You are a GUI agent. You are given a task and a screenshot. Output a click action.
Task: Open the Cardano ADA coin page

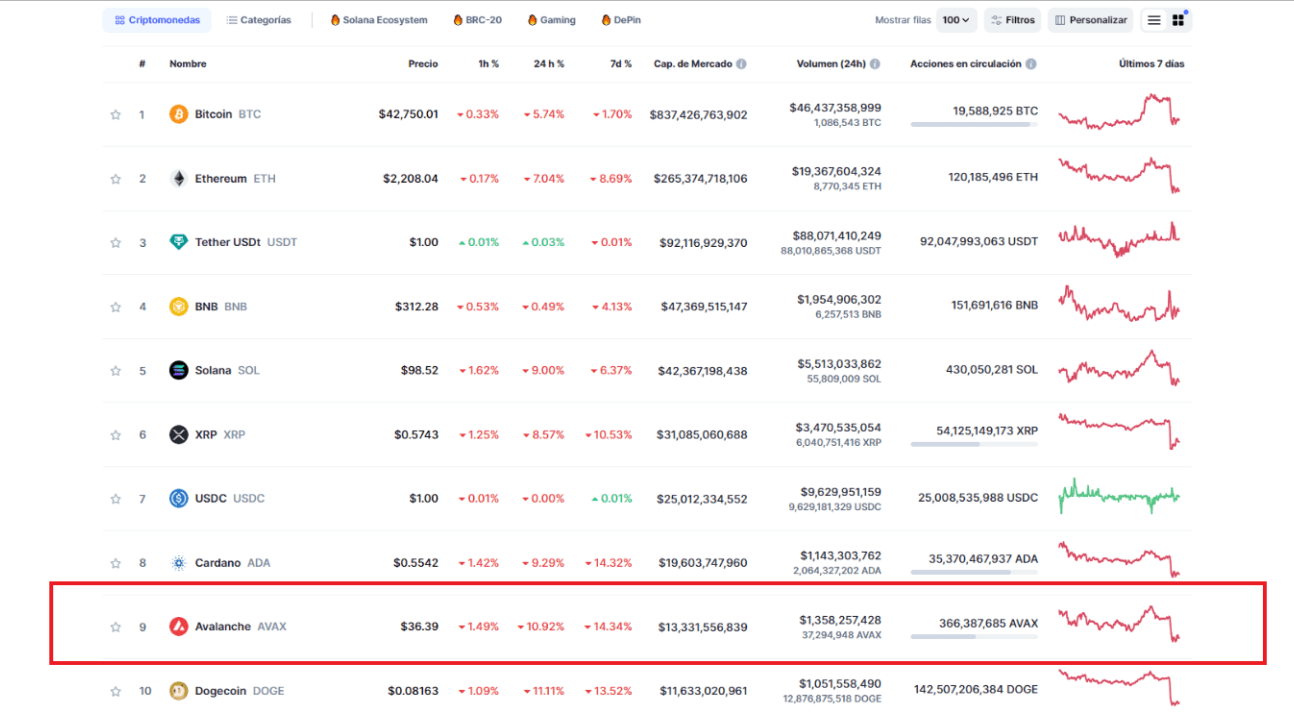pyautogui.click(x=218, y=563)
